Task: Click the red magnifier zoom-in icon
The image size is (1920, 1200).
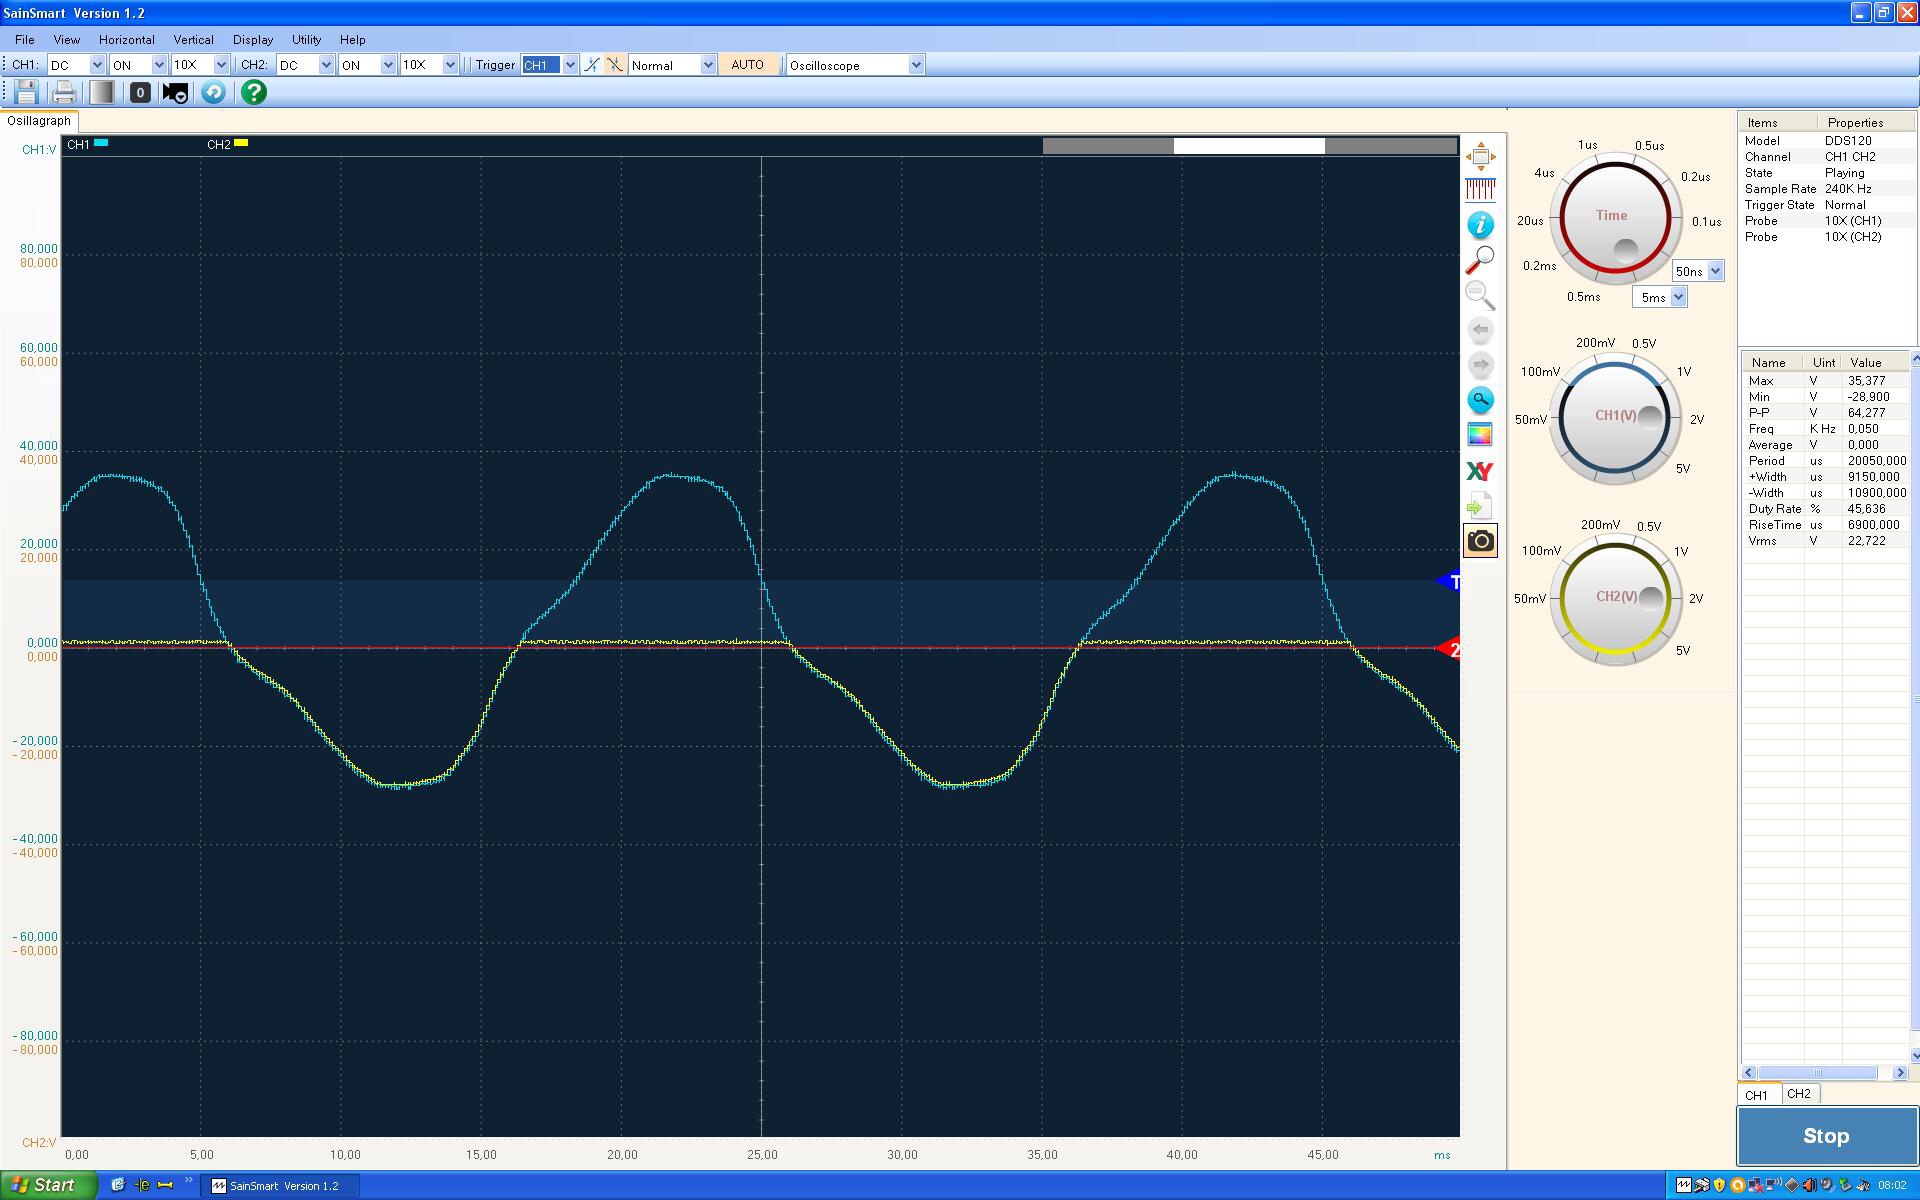Action: click(x=1480, y=260)
